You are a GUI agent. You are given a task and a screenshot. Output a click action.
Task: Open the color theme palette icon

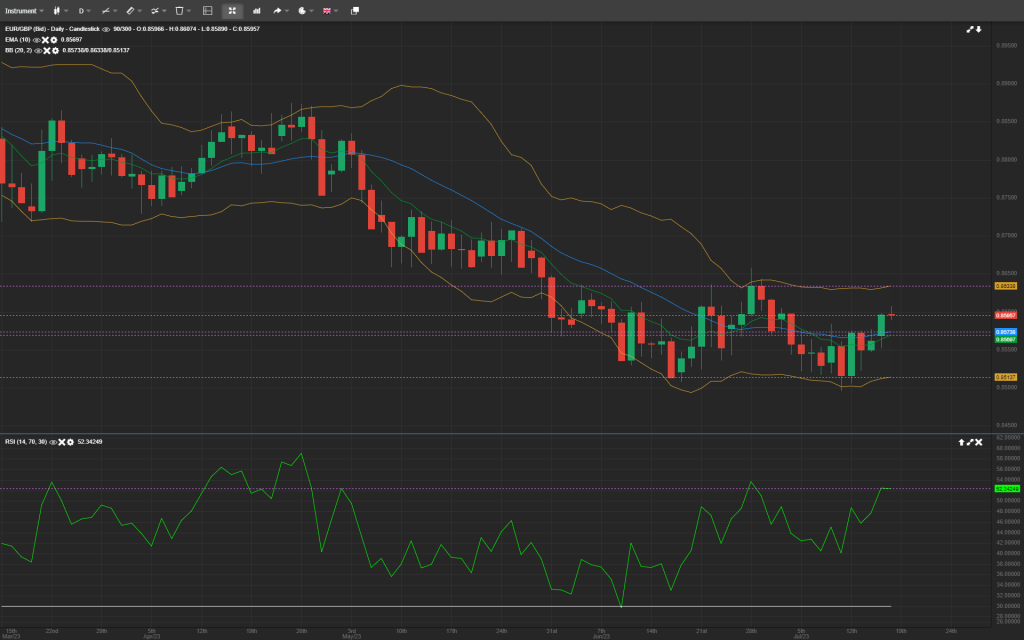[x=302, y=11]
